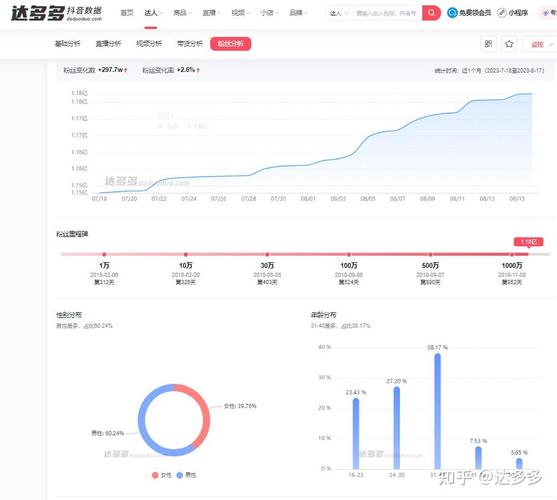Click the blue 男性 legend dot
Viewport: 557px width, 500px height.
tap(180, 475)
